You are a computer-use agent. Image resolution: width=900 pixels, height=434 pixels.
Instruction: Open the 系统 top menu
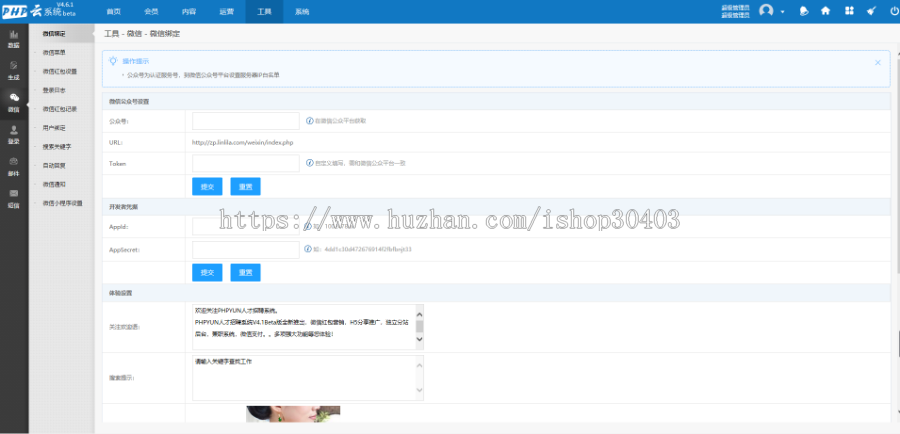click(x=302, y=11)
